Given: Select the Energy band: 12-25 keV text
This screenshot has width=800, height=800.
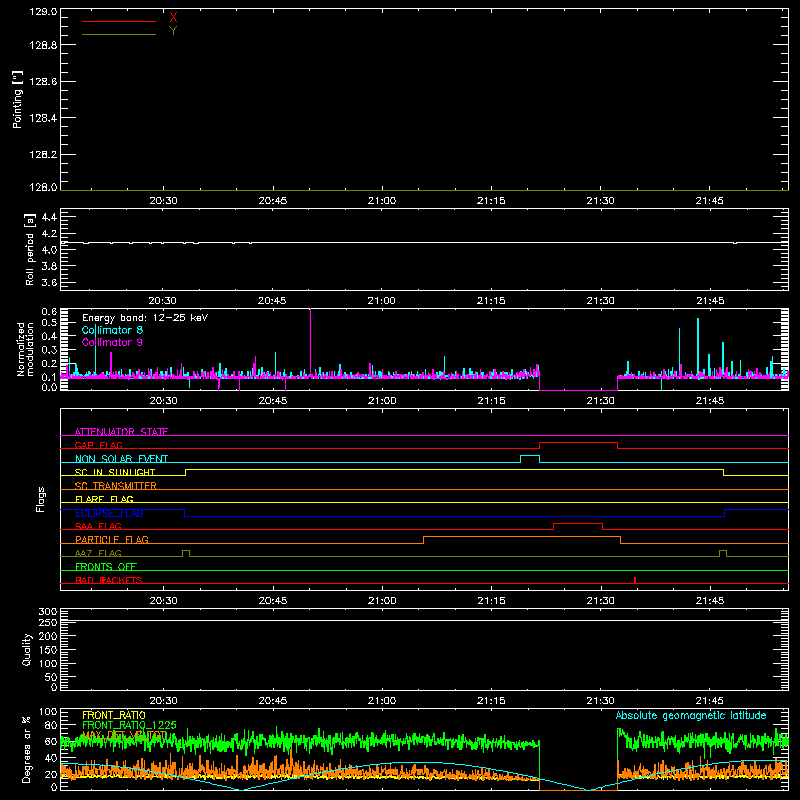Looking at the screenshot, I should coord(145,318).
